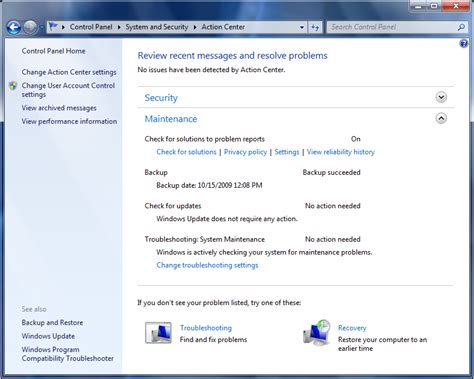Viewport: 474px width, 379px height.
Task: Click Find and fix problems description
Action: click(213, 340)
